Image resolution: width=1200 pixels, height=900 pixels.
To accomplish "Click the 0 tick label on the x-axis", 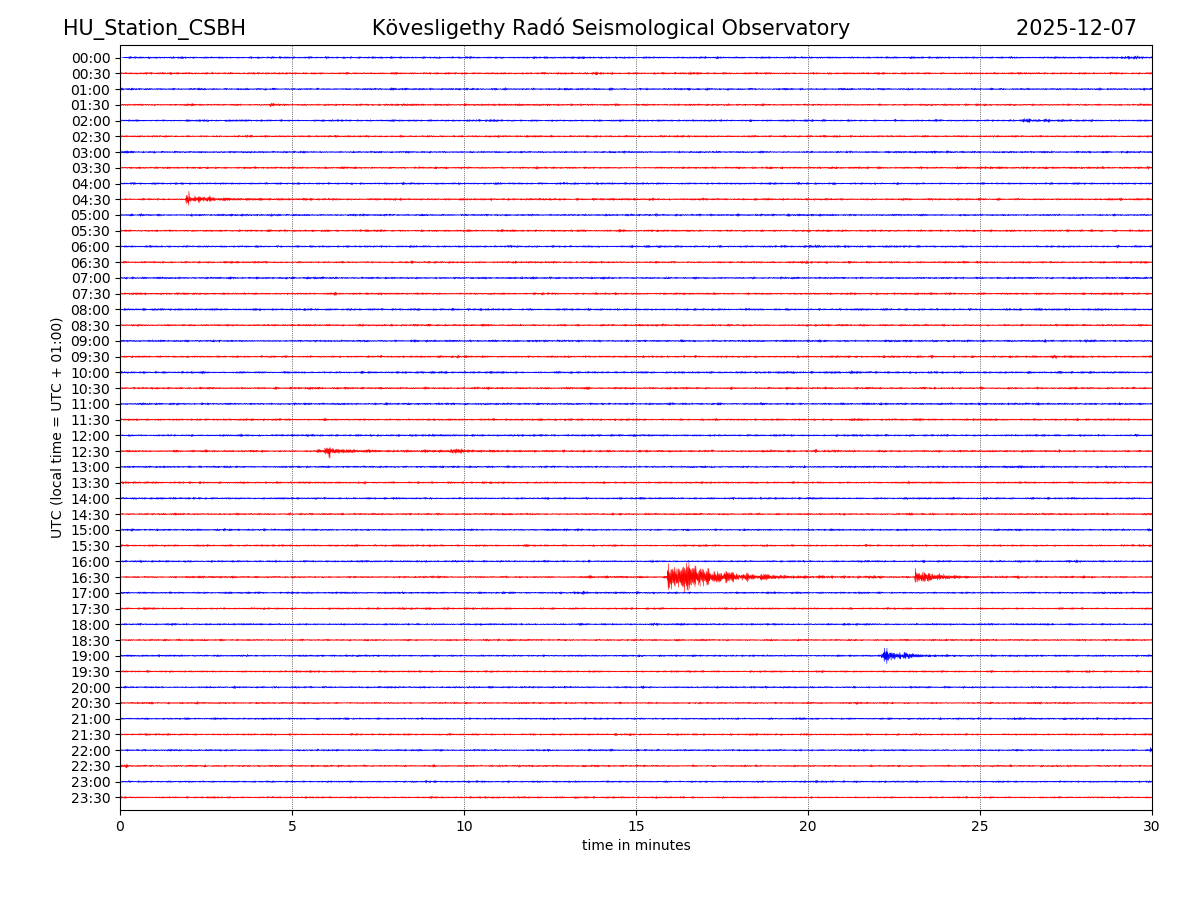I will coord(120,827).
